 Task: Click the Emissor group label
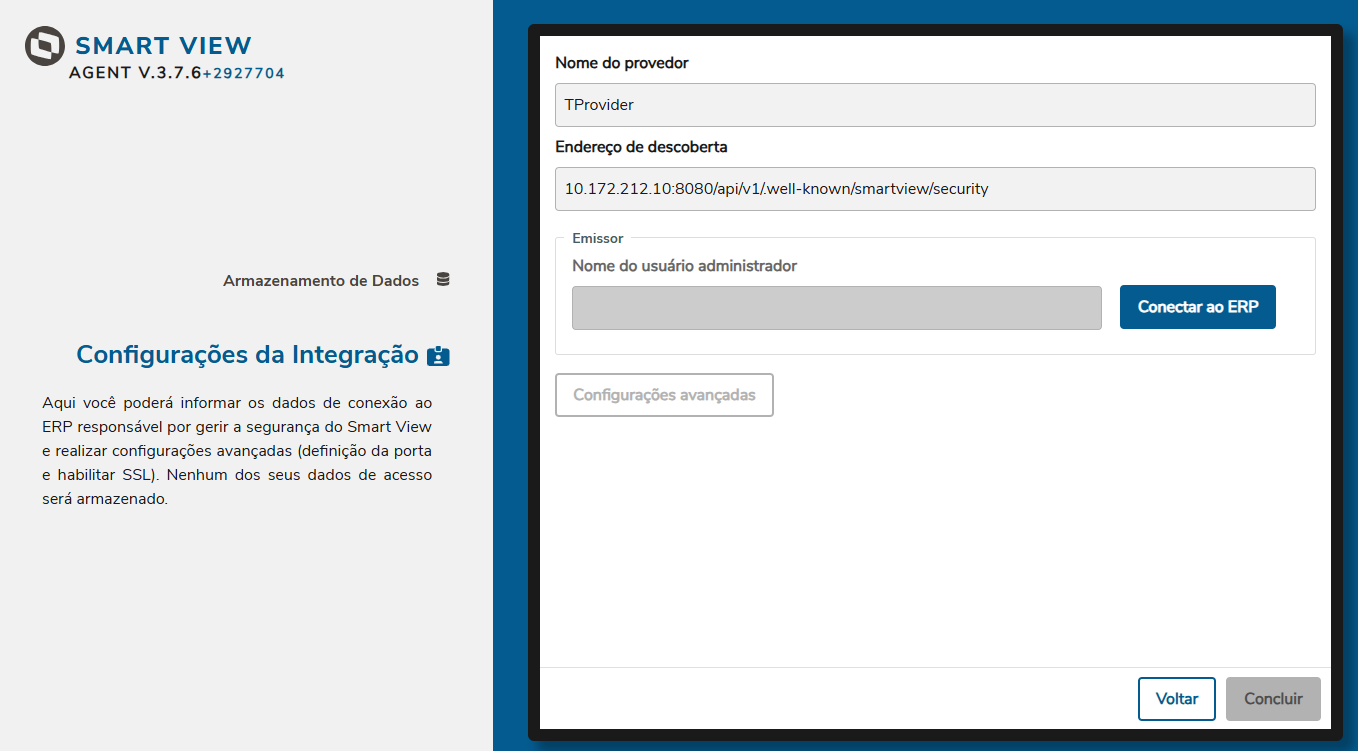[598, 239]
